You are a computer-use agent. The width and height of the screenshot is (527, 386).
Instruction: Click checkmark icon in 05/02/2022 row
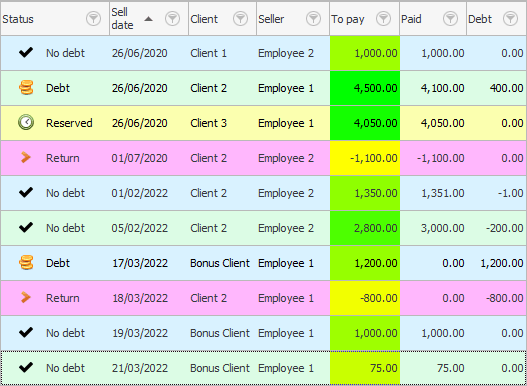(x=26, y=228)
